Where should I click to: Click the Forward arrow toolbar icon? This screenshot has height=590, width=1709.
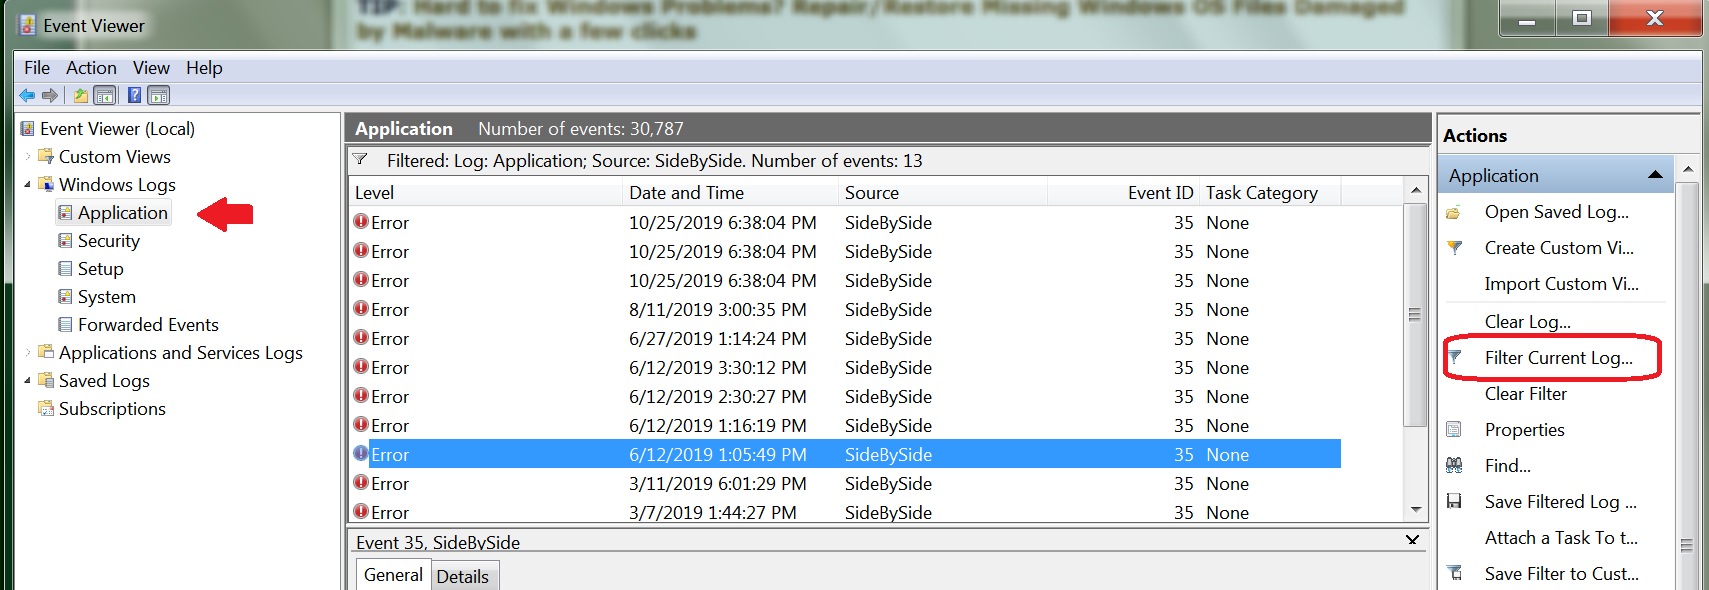pyautogui.click(x=49, y=96)
